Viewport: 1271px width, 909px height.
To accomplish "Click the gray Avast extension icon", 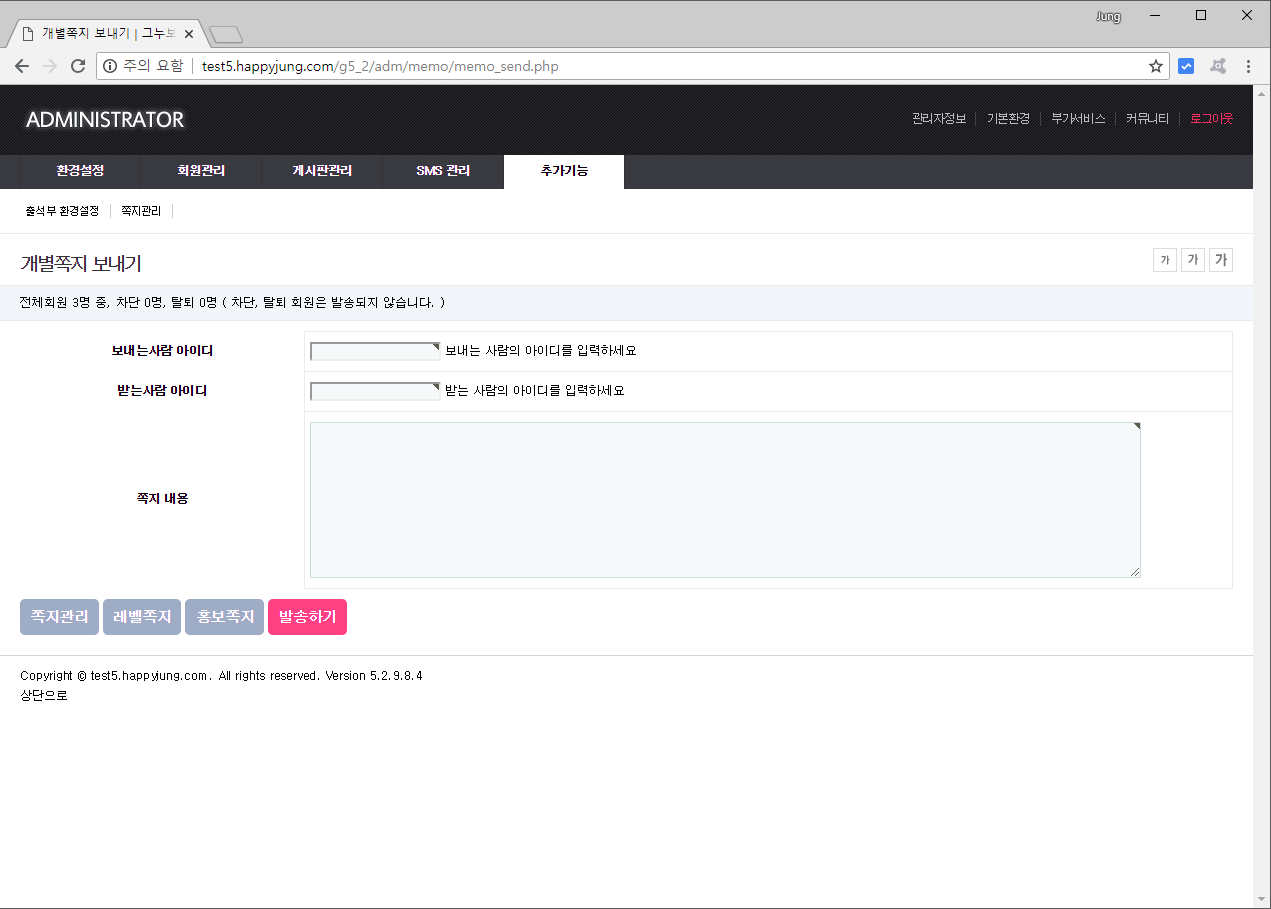I will point(1217,67).
